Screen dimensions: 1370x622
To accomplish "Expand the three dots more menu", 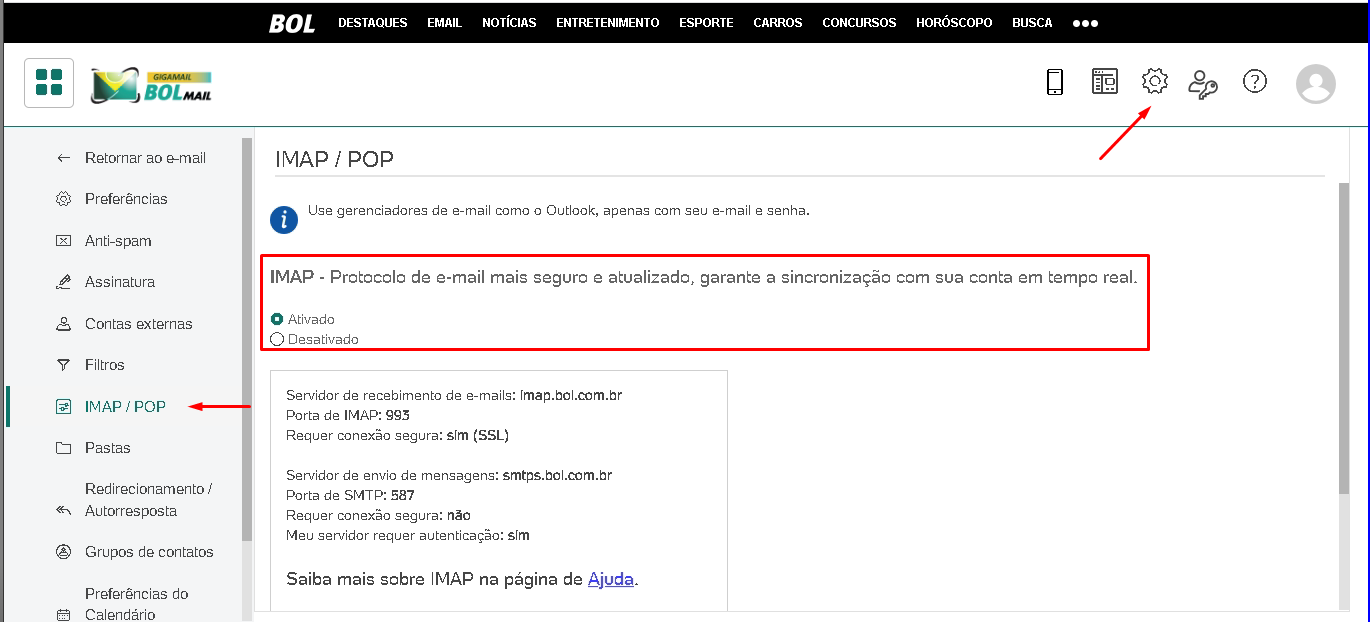I will point(1085,22).
